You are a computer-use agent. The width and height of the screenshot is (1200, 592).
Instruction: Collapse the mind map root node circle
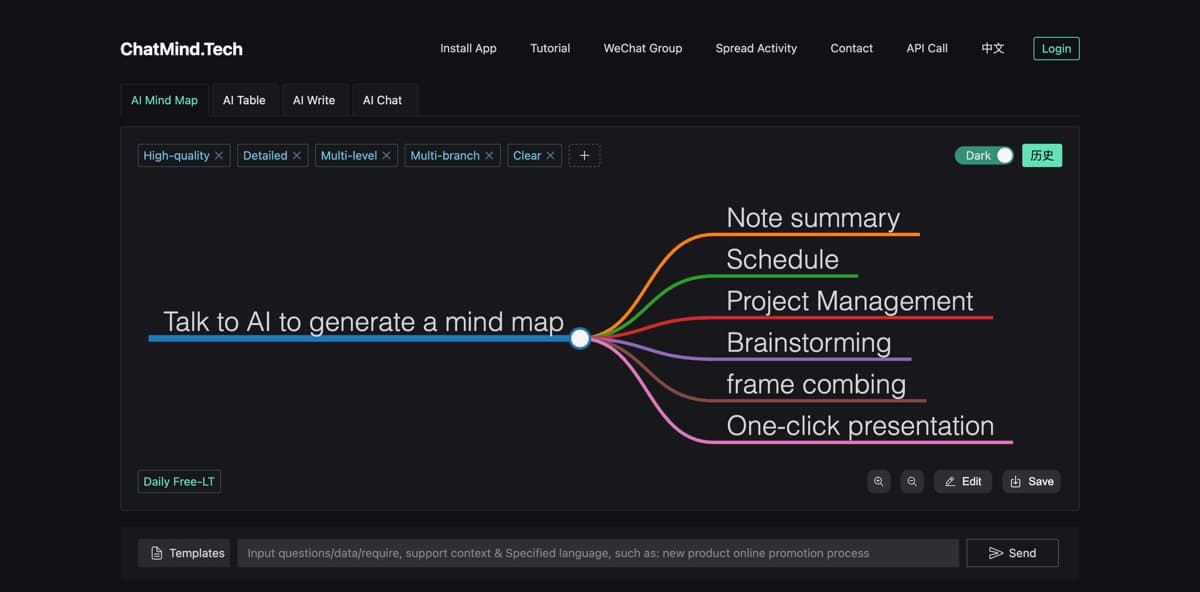(580, 339)
